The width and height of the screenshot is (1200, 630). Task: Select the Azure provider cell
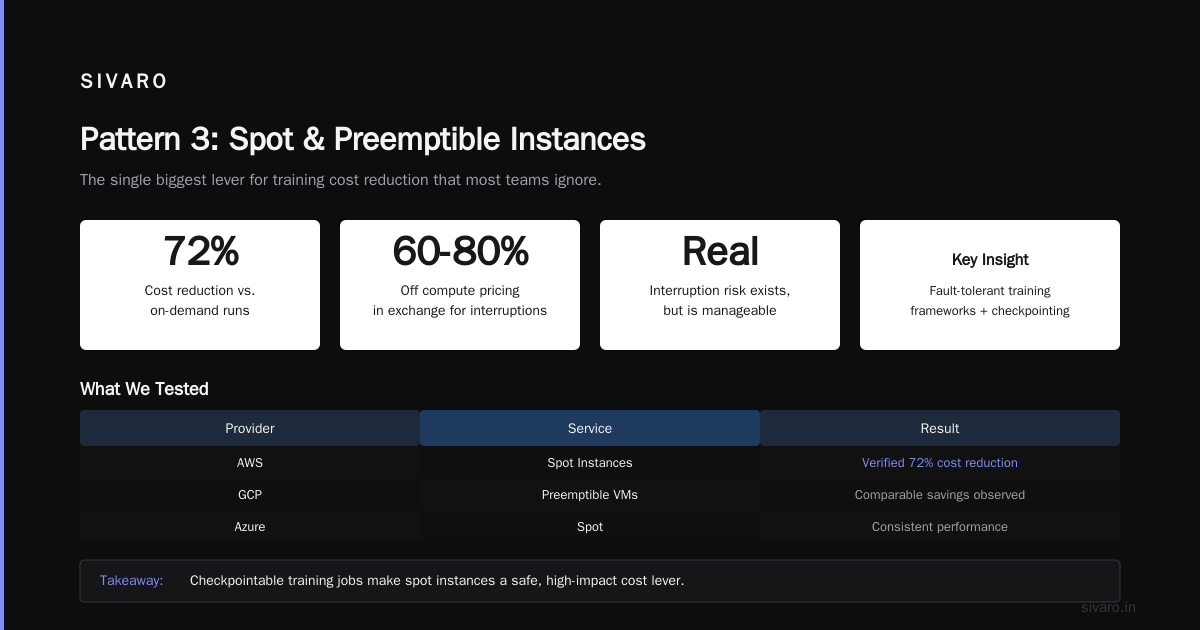click(250, 527)
